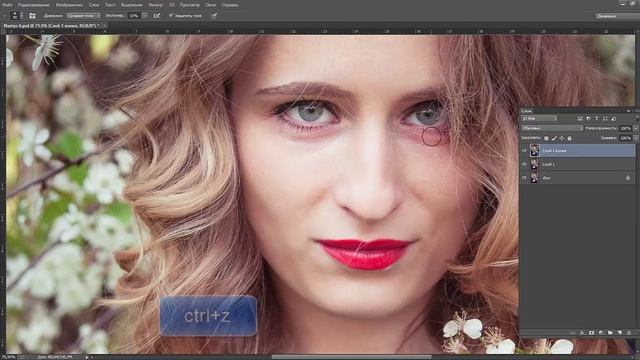Open the 3D menu
This screenshot has width=640, height=360.
pyautogui.click(x=172, y=5)
